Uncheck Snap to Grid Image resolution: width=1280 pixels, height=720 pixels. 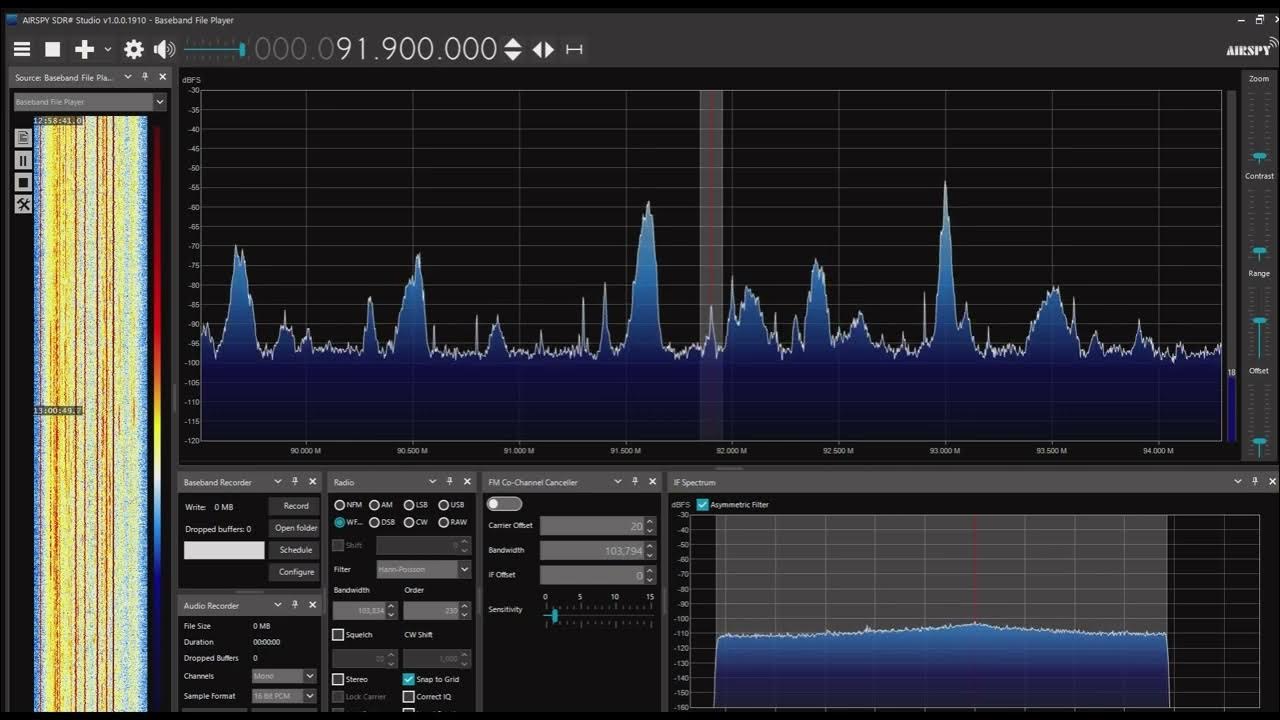(x=408, y=680)
